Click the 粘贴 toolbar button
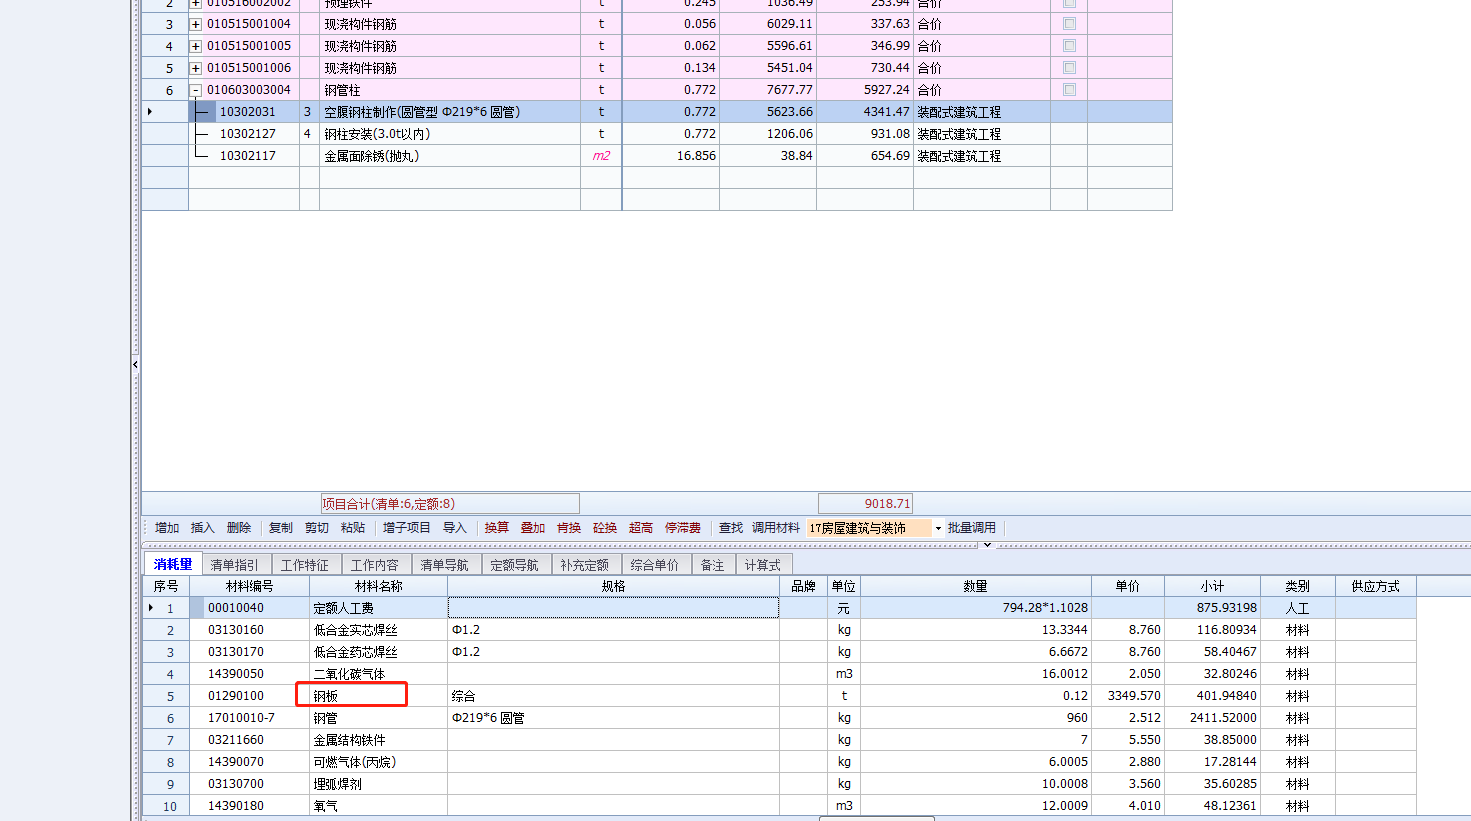 (x=353, y=528)
